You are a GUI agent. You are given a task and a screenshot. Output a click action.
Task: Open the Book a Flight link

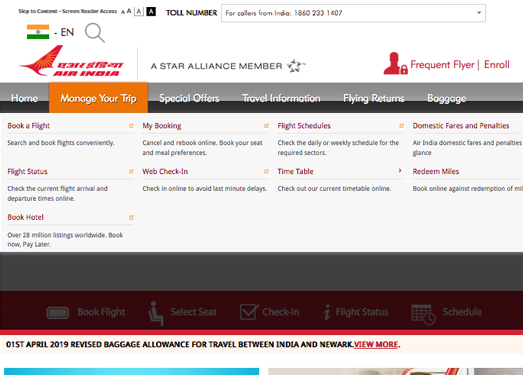pyautogui.click(x=29, y=126)
